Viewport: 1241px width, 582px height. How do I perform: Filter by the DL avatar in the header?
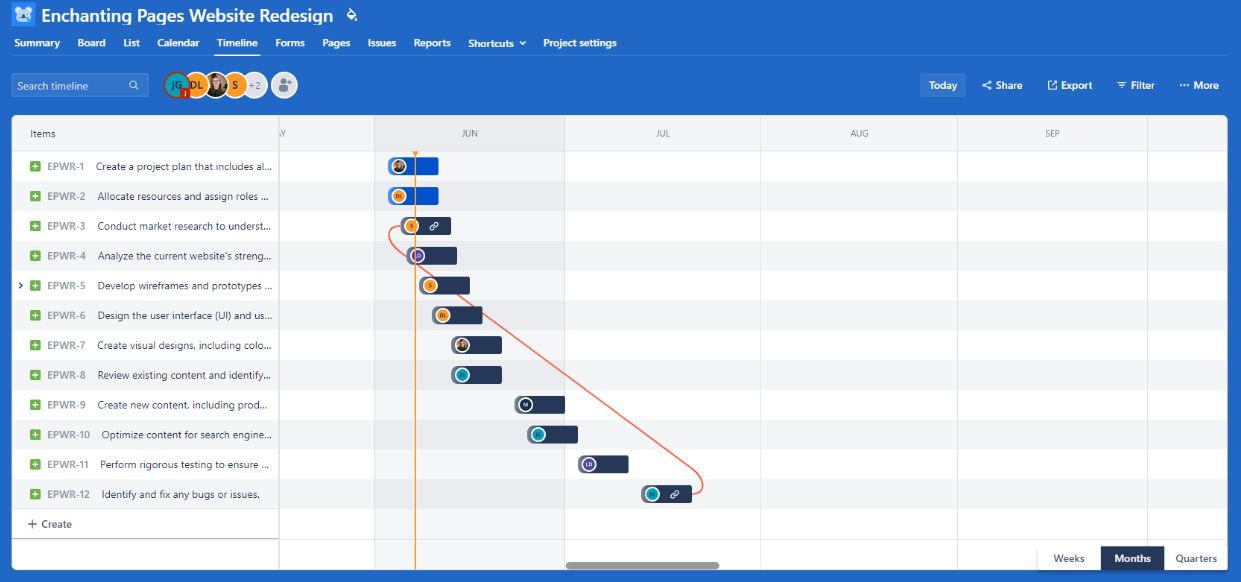pos(197,86)
